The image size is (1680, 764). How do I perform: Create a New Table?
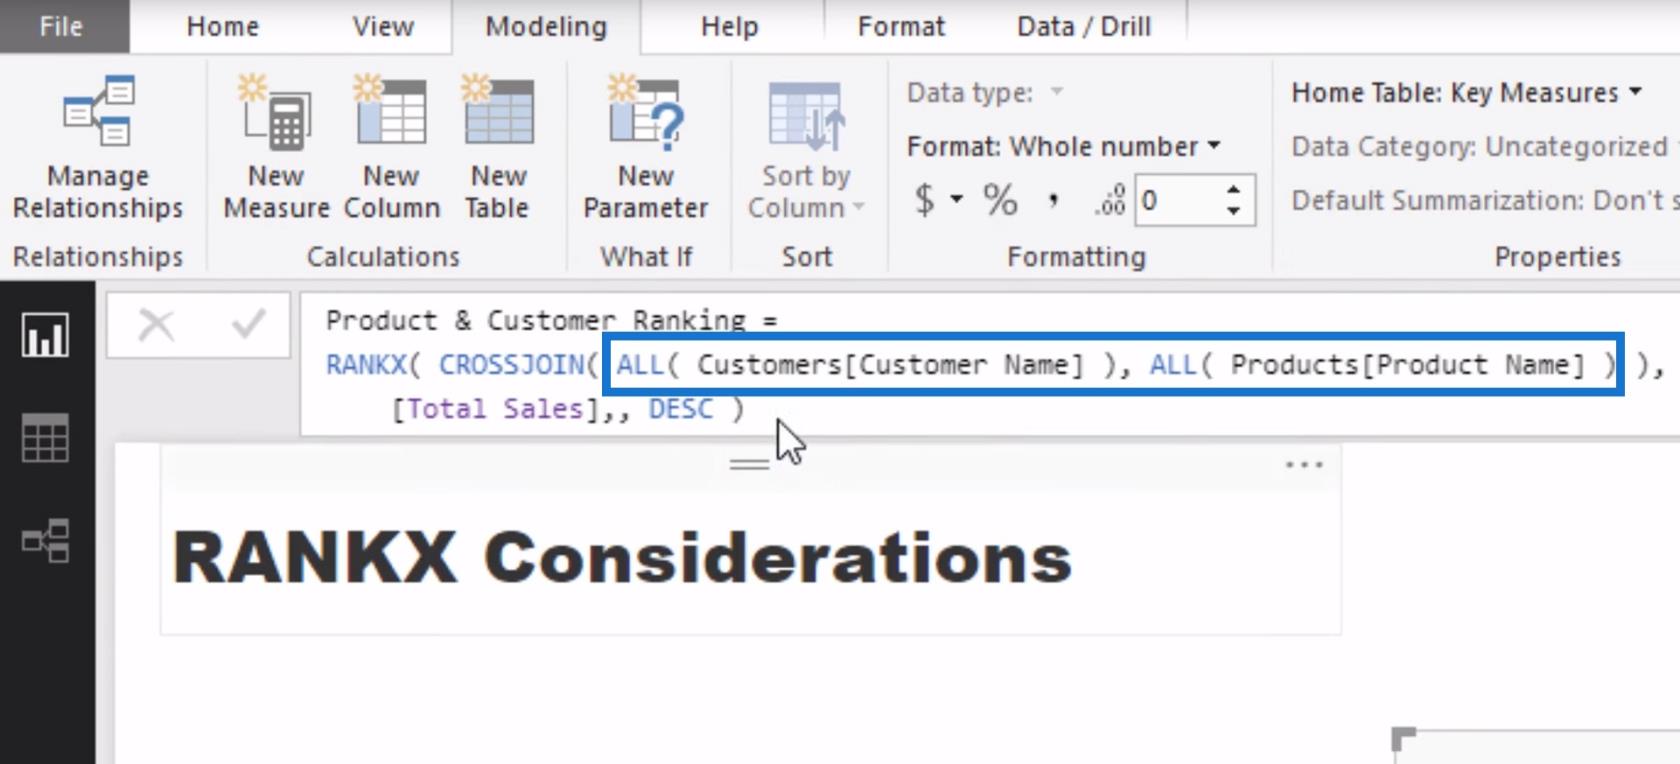click(498, 148)
